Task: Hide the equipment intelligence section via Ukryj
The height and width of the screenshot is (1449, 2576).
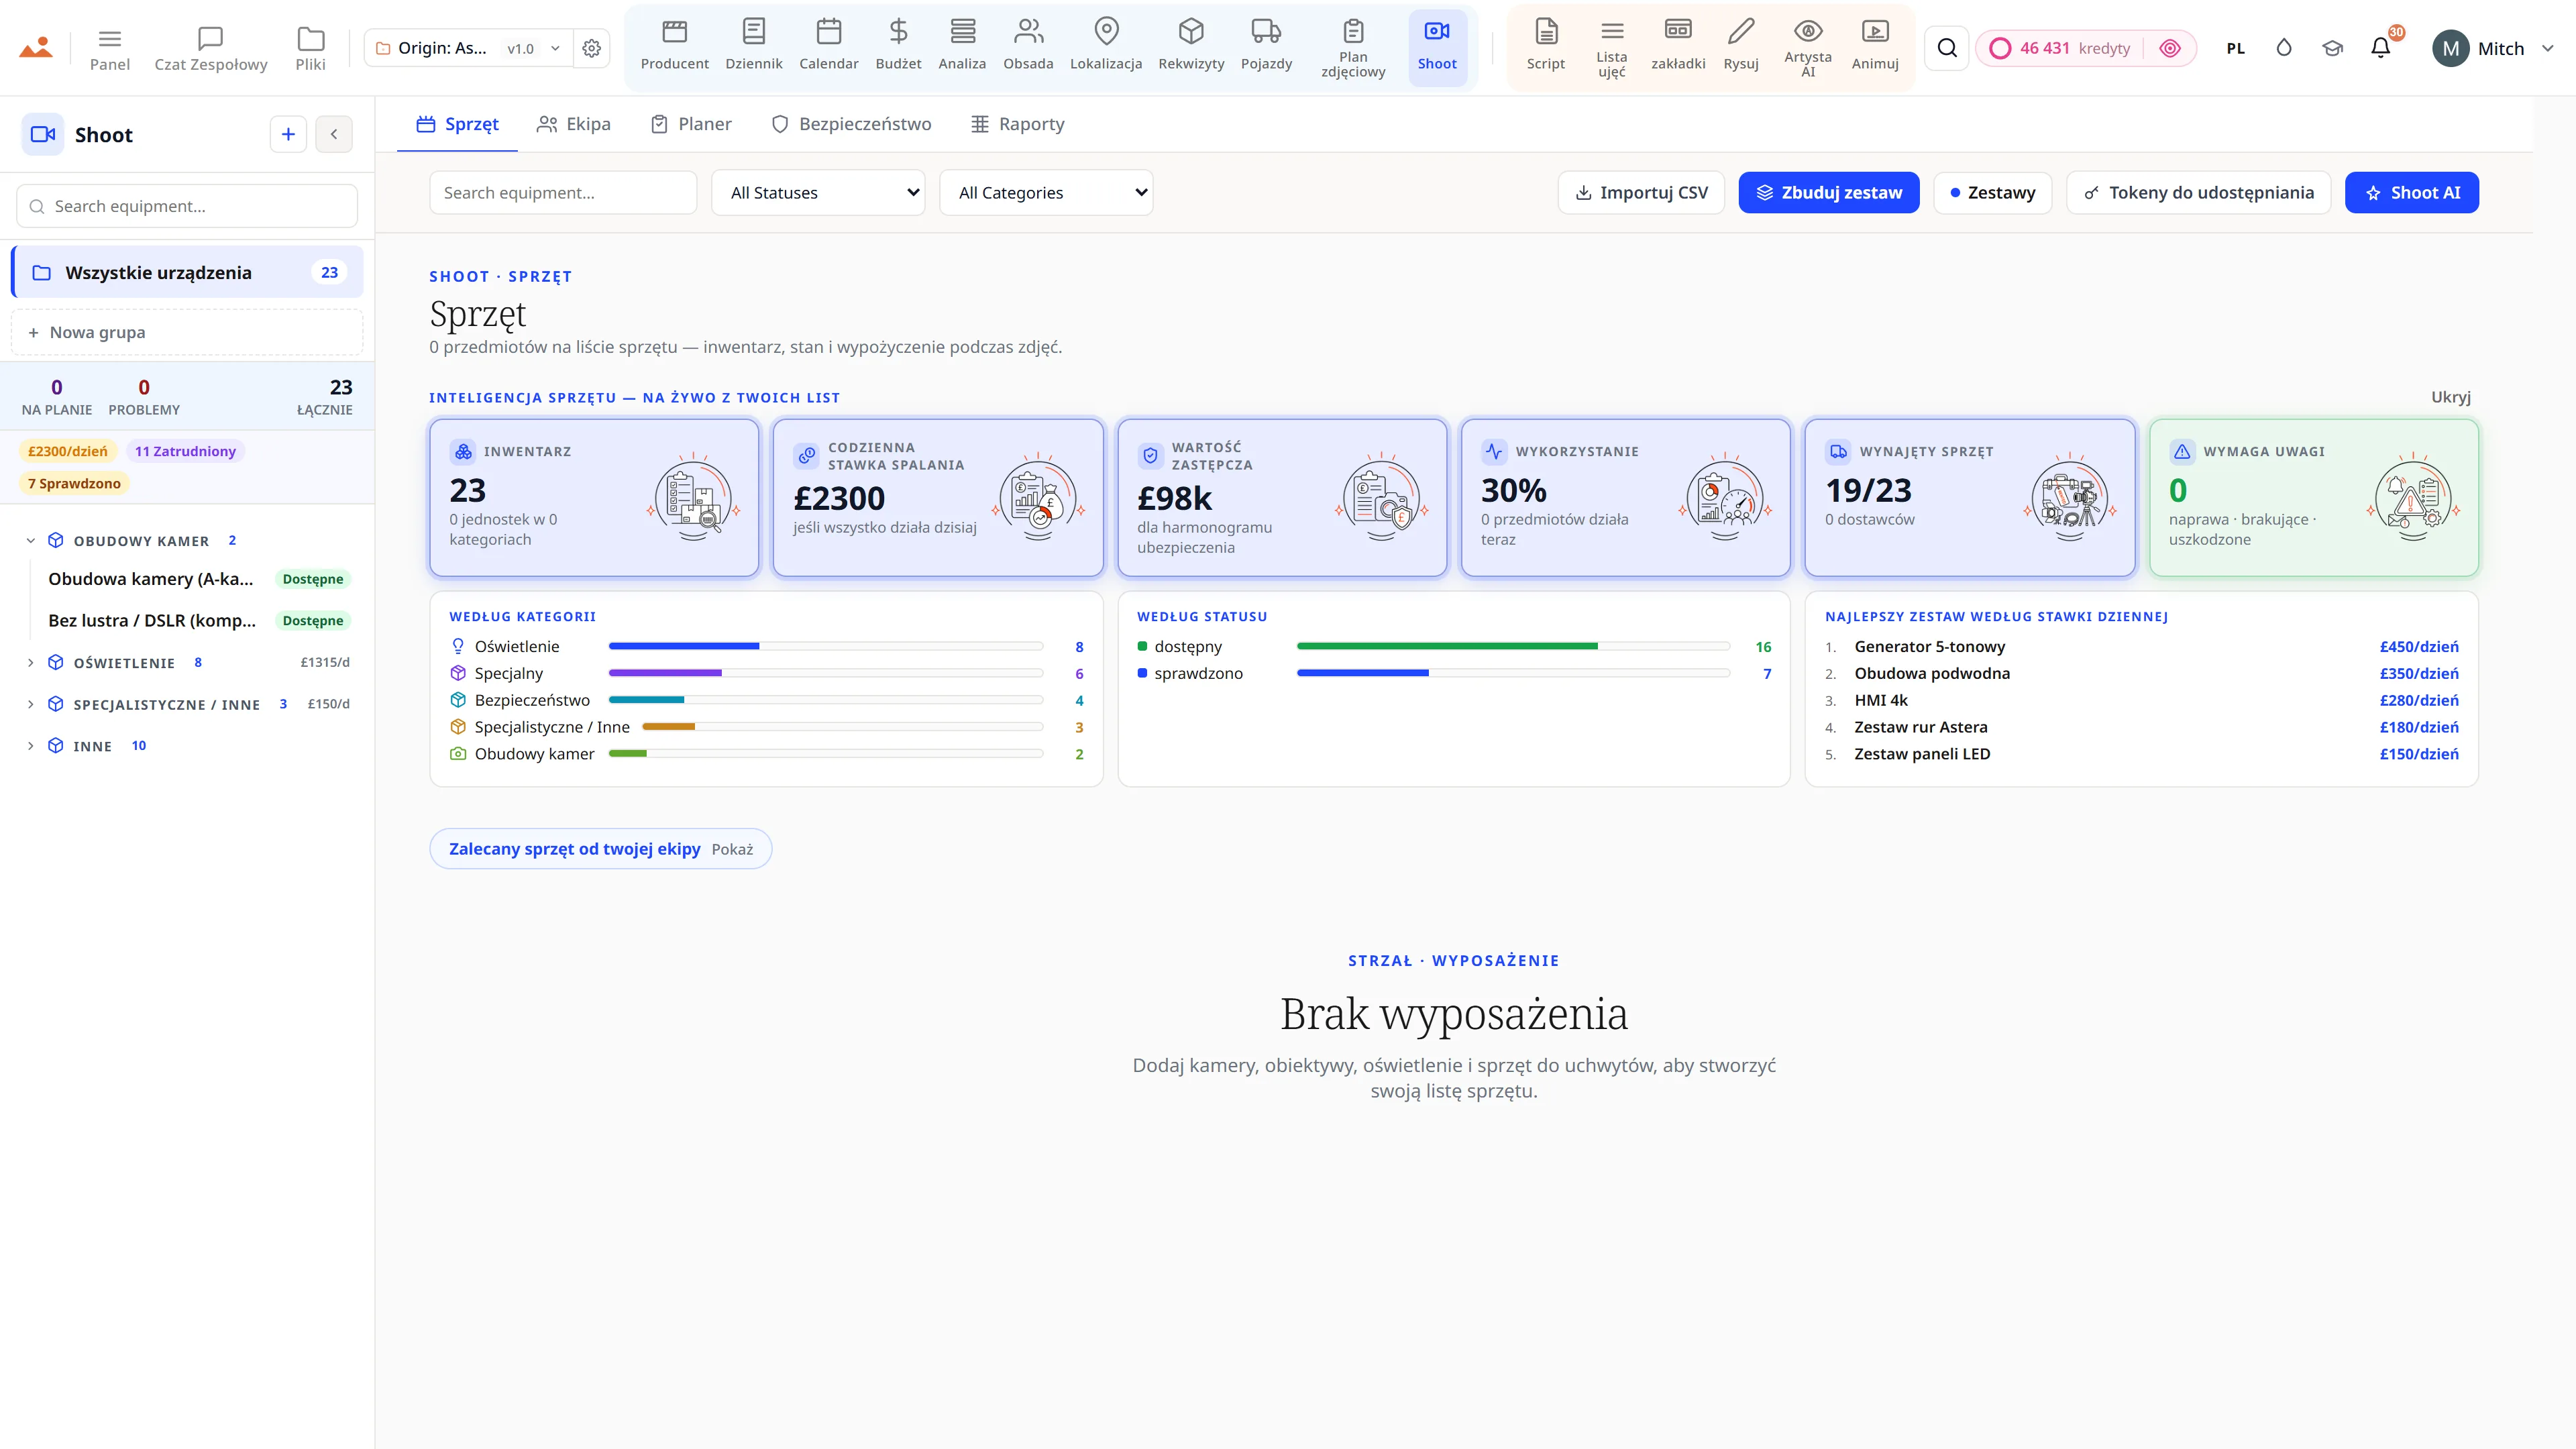Action: tap(2450, 397)
